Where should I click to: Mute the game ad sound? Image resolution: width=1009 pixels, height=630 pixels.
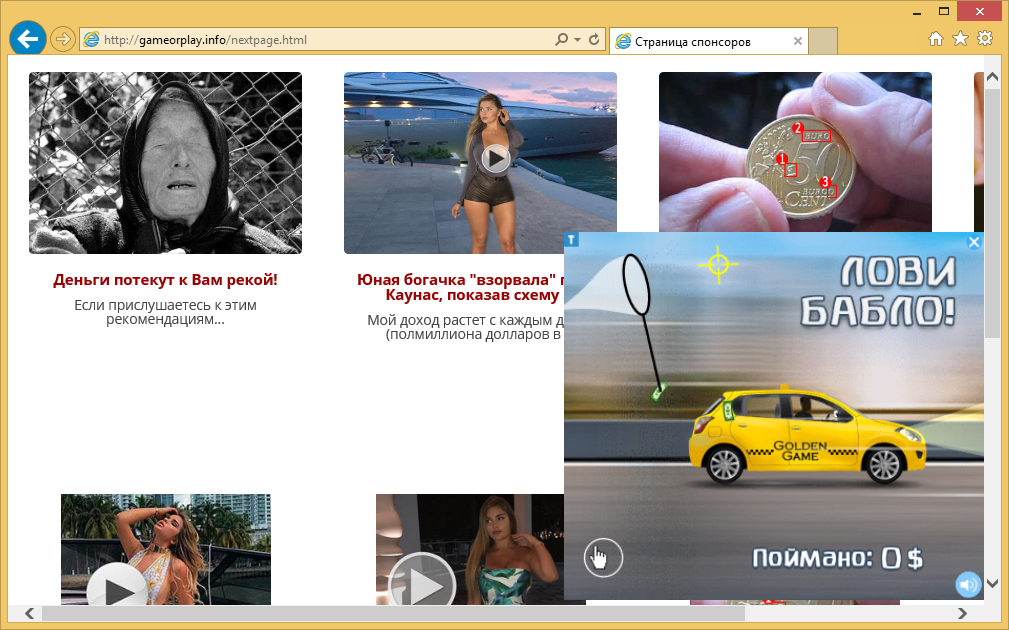tap(967, 584)
